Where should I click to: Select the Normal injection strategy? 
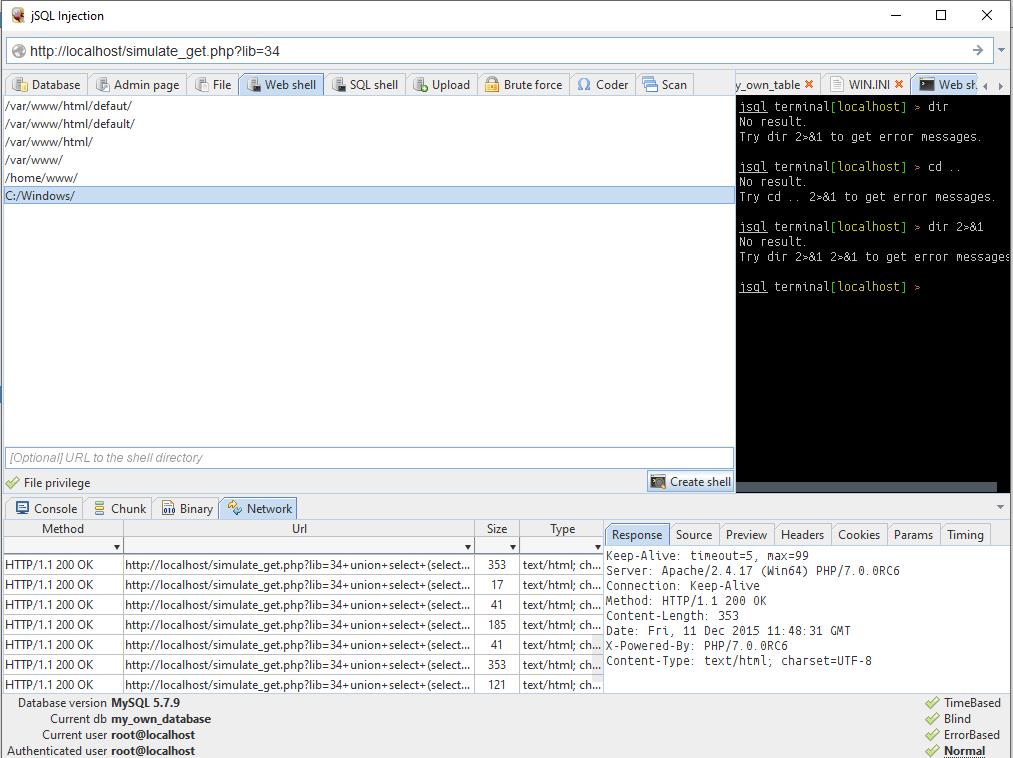pyautogui.click(x=963, y=751)
